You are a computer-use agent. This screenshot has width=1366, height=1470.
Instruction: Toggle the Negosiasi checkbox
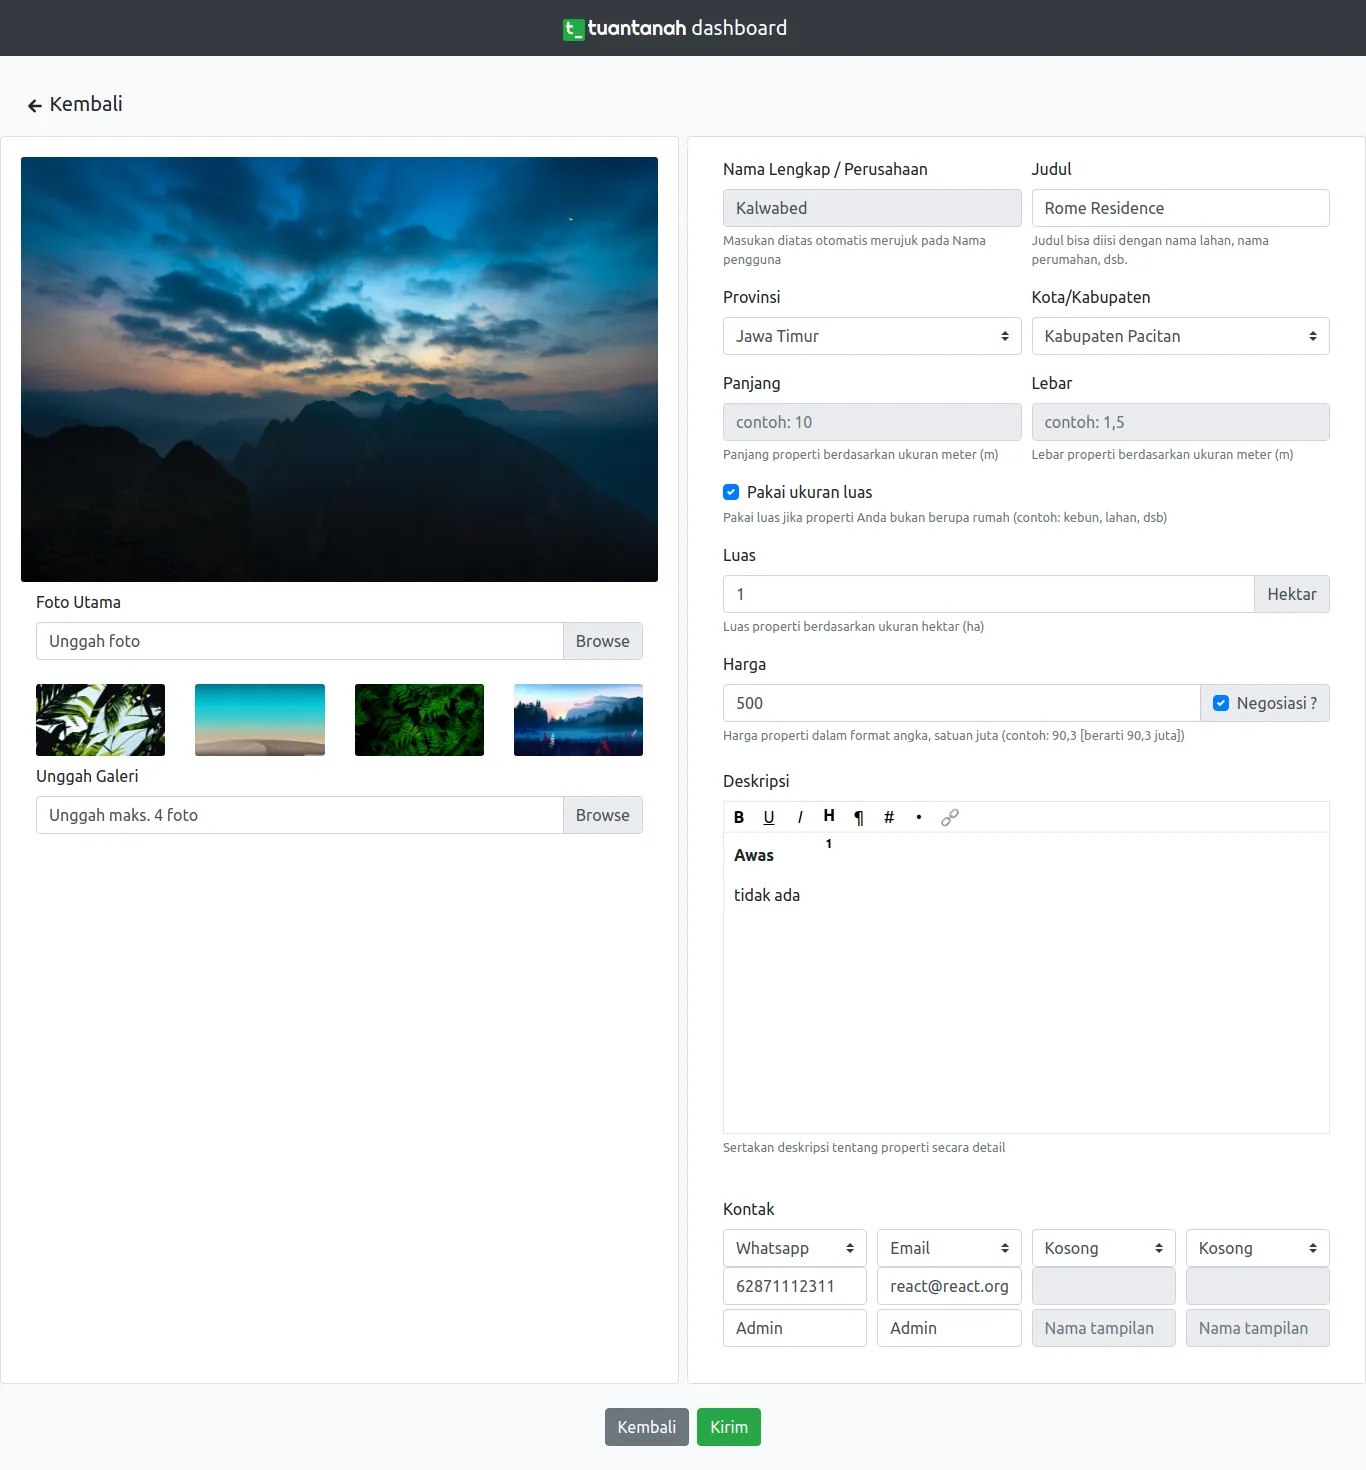(x=1221, y=703)
